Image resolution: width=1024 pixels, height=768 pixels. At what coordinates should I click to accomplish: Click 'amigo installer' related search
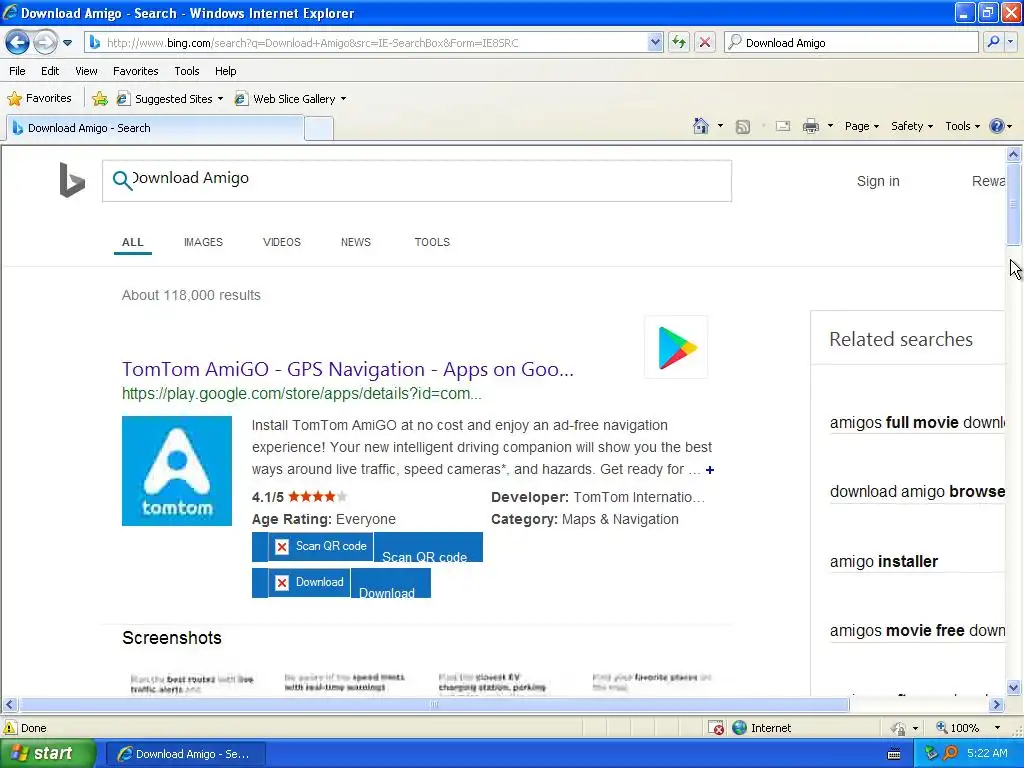coord(884,562)
